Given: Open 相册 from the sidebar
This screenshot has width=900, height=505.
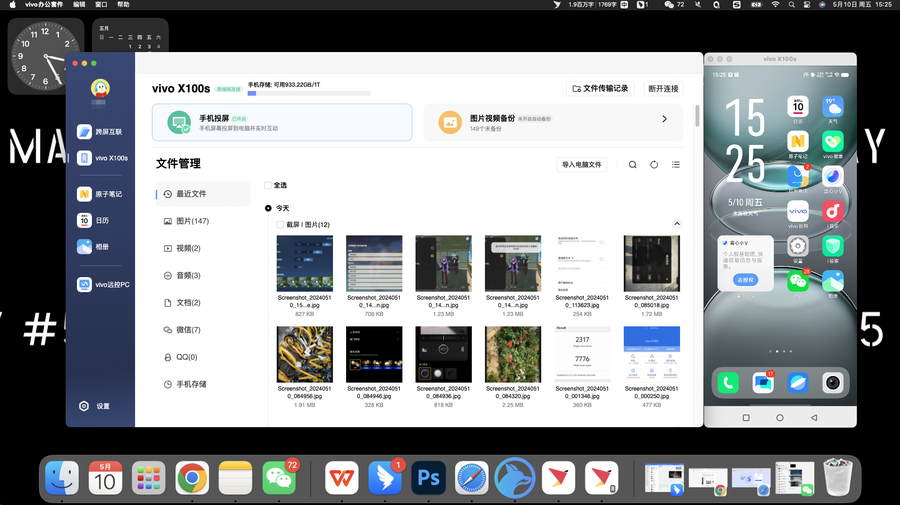Looking at the screenshot, I should [93, 247].
